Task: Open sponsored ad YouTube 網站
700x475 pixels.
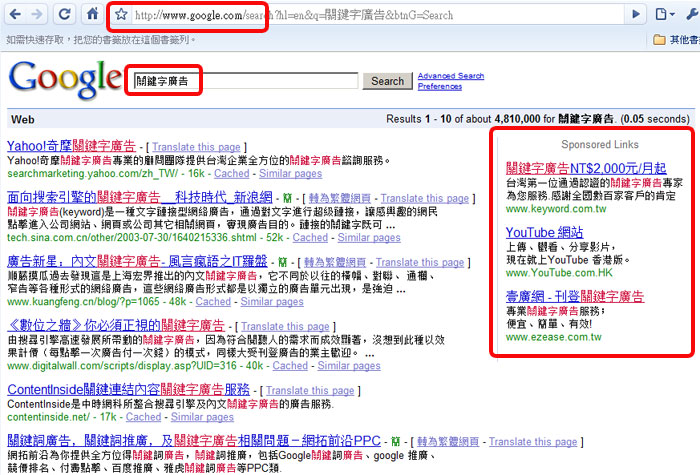Action: click(x=544, y=232)
